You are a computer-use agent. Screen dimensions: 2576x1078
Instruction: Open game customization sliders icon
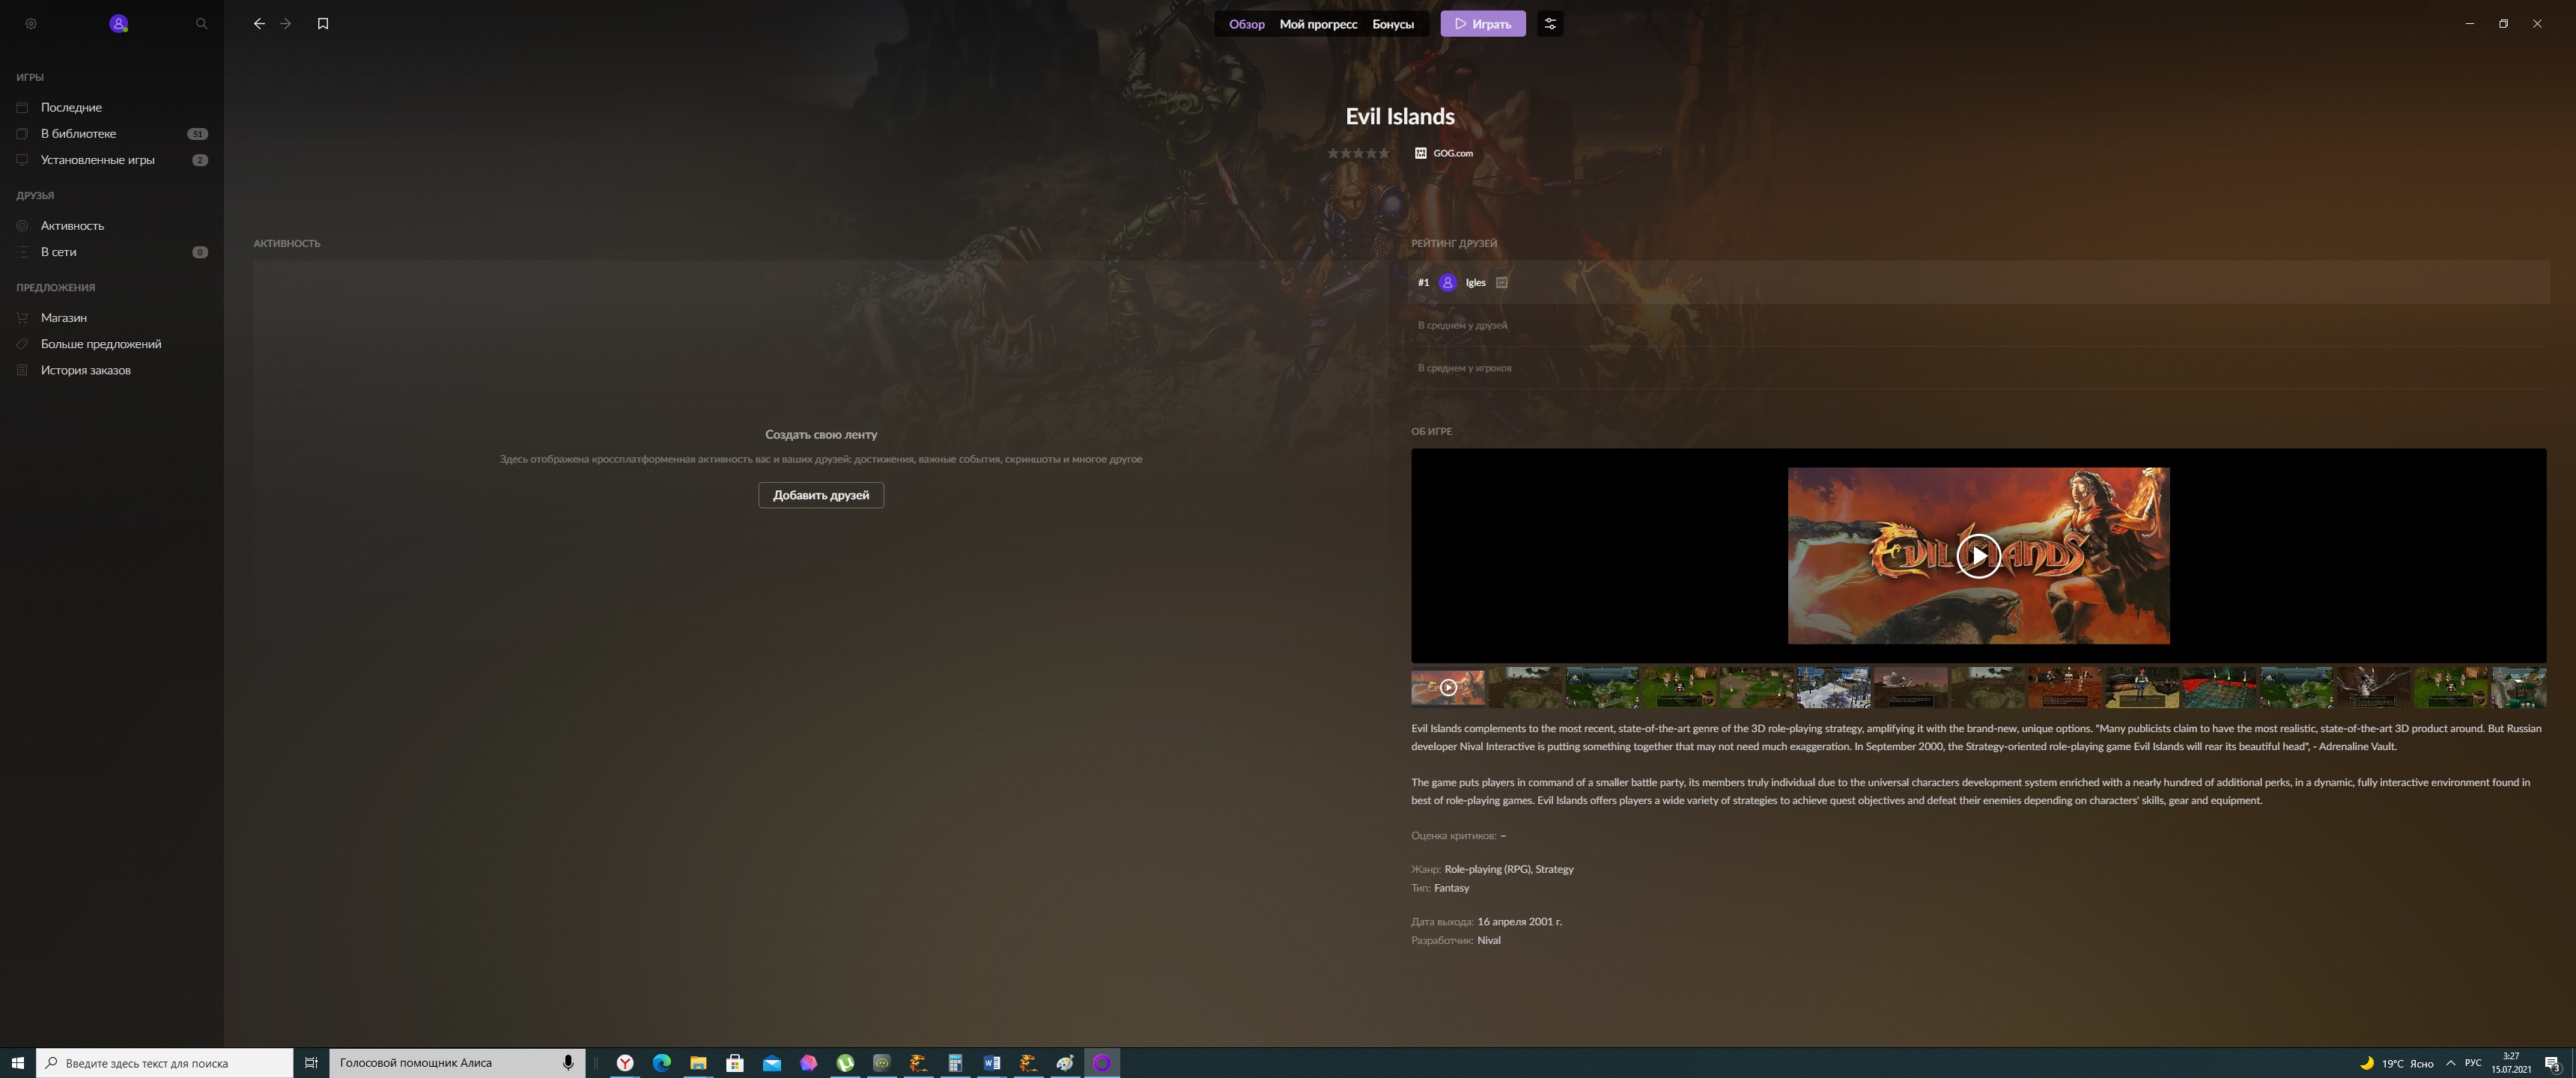[x=1550, y=24]
